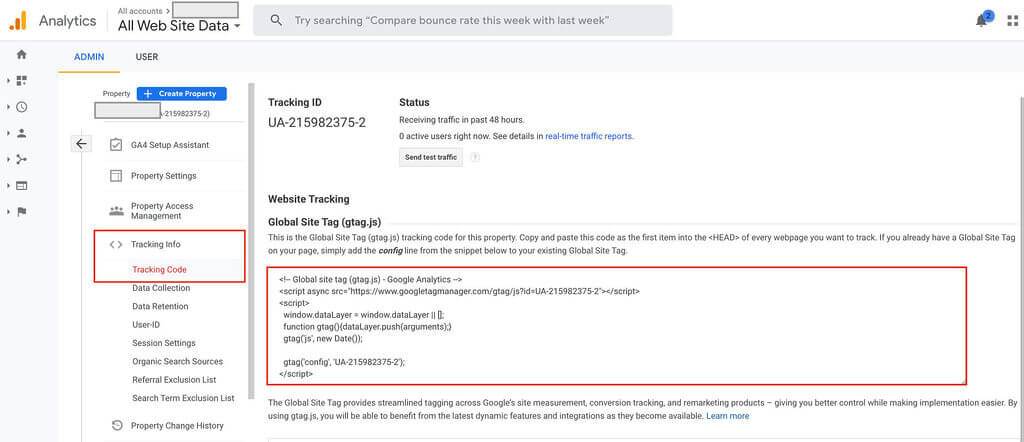Click inside the gtag.js tracking code box
The image size is (1024, 442).
[616, 325]
